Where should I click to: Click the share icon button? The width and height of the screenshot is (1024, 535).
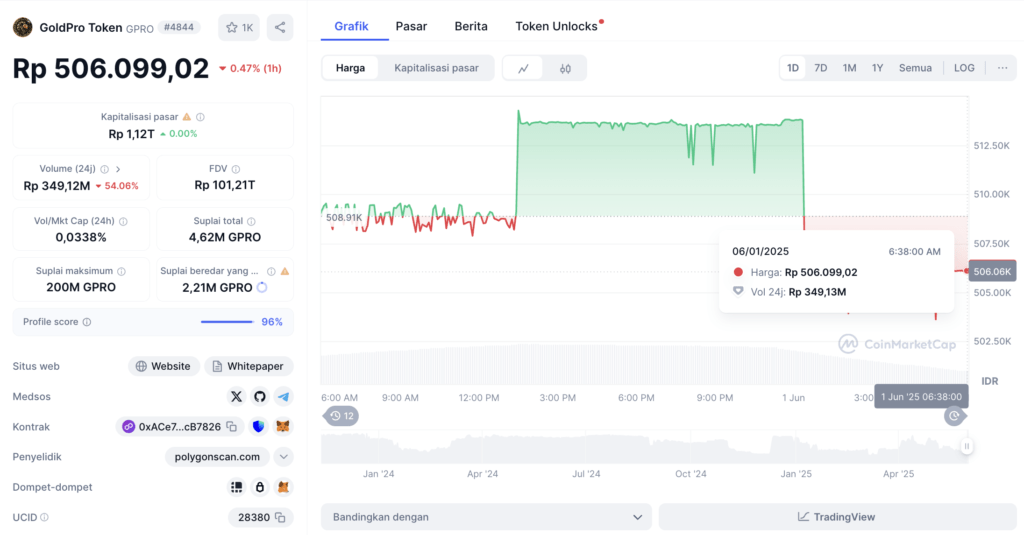point(280,27)
